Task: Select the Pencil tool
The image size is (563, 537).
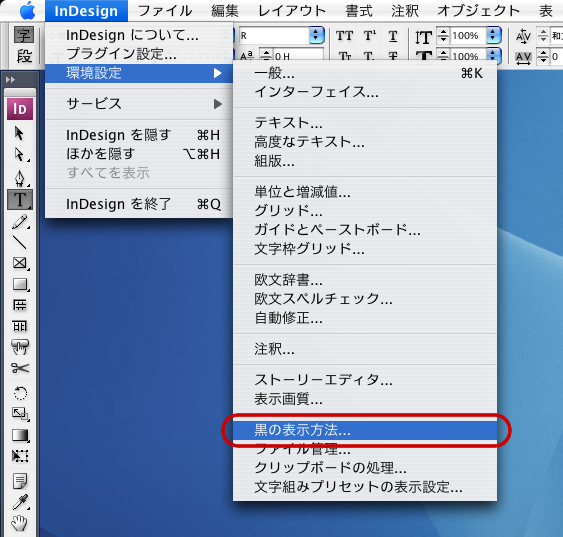Action: click(x=20, y=221)
